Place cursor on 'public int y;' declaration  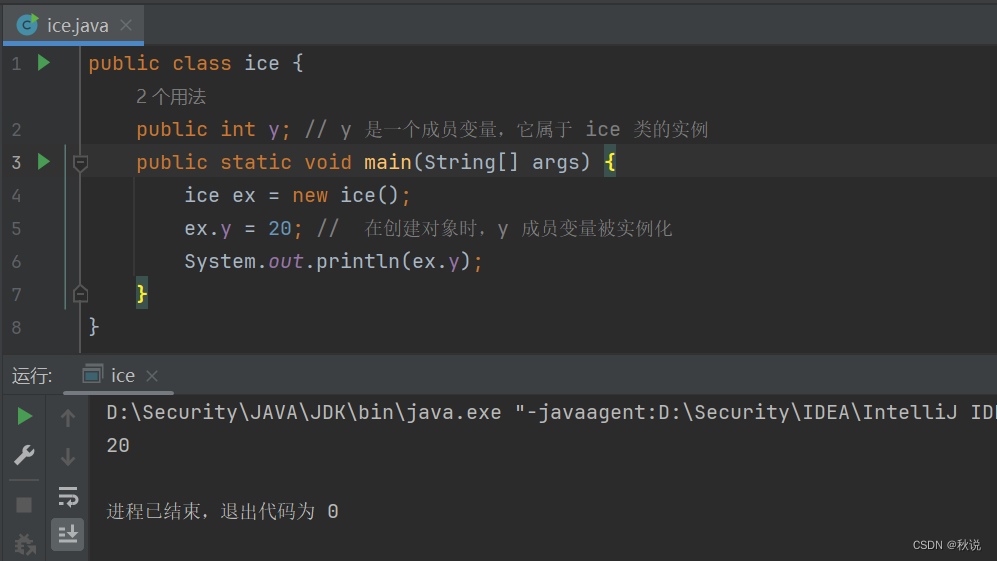click(x=213, y=130)
